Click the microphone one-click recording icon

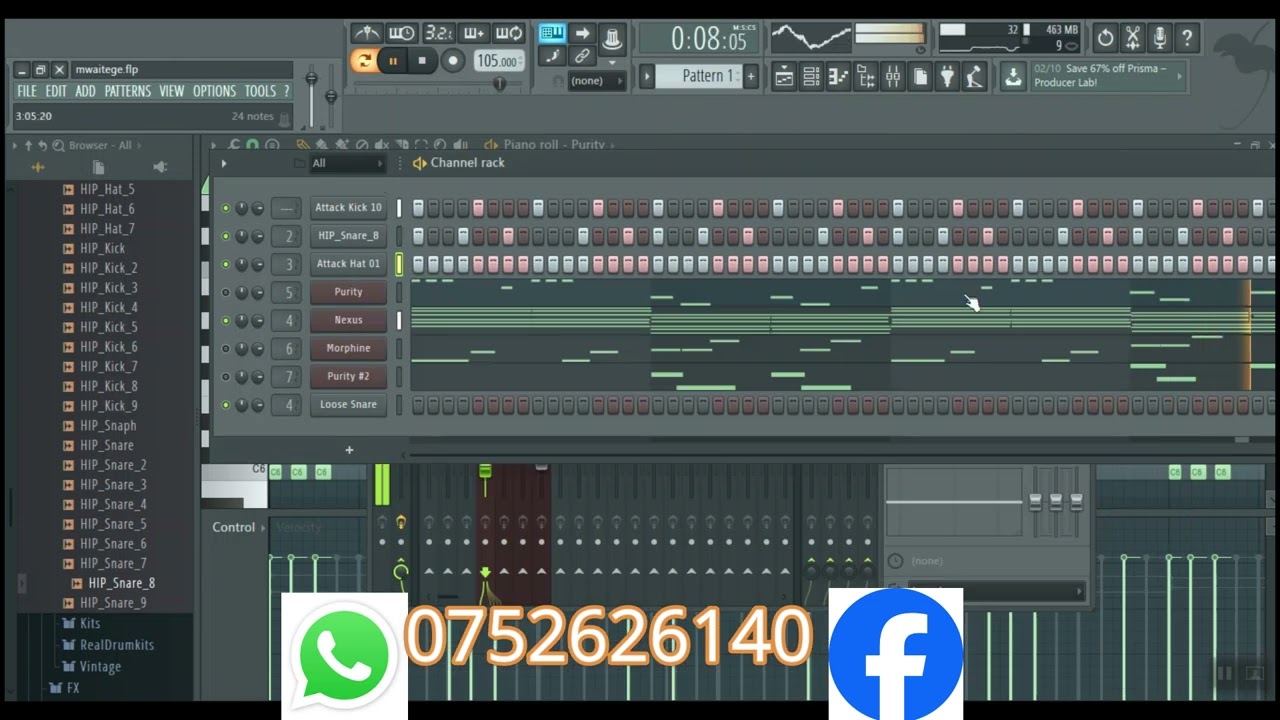click(1159, 39)
